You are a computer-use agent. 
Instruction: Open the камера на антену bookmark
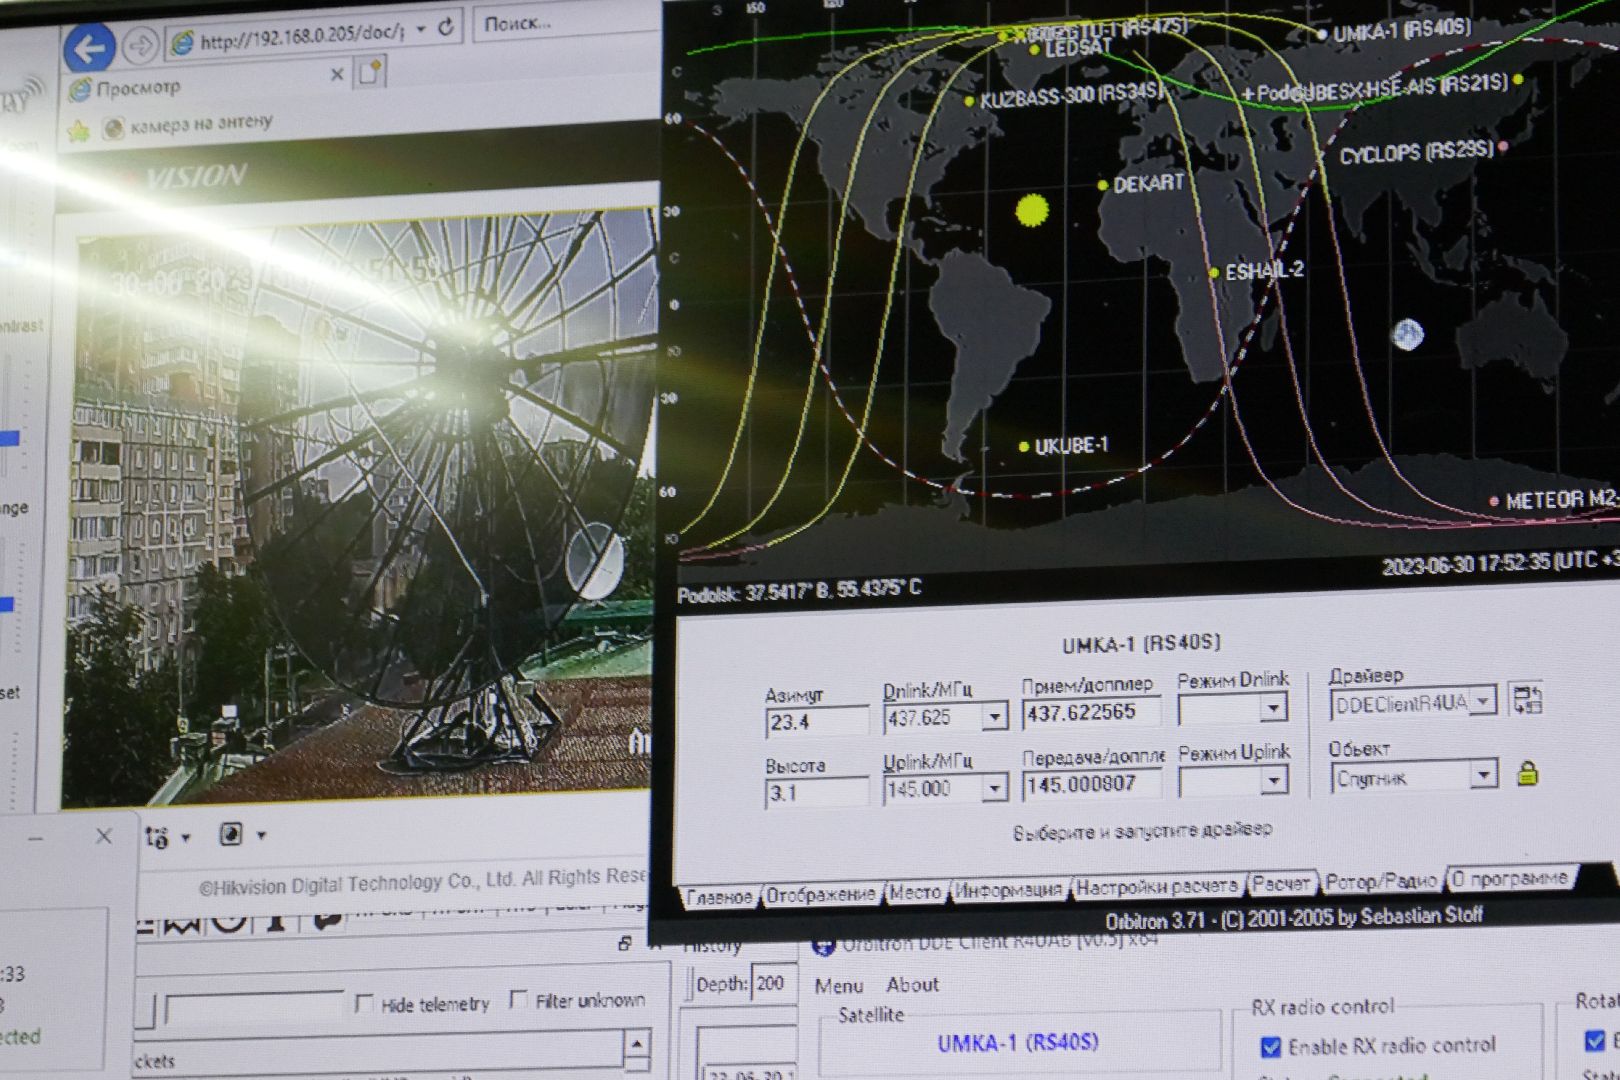[x=200, y=125]
